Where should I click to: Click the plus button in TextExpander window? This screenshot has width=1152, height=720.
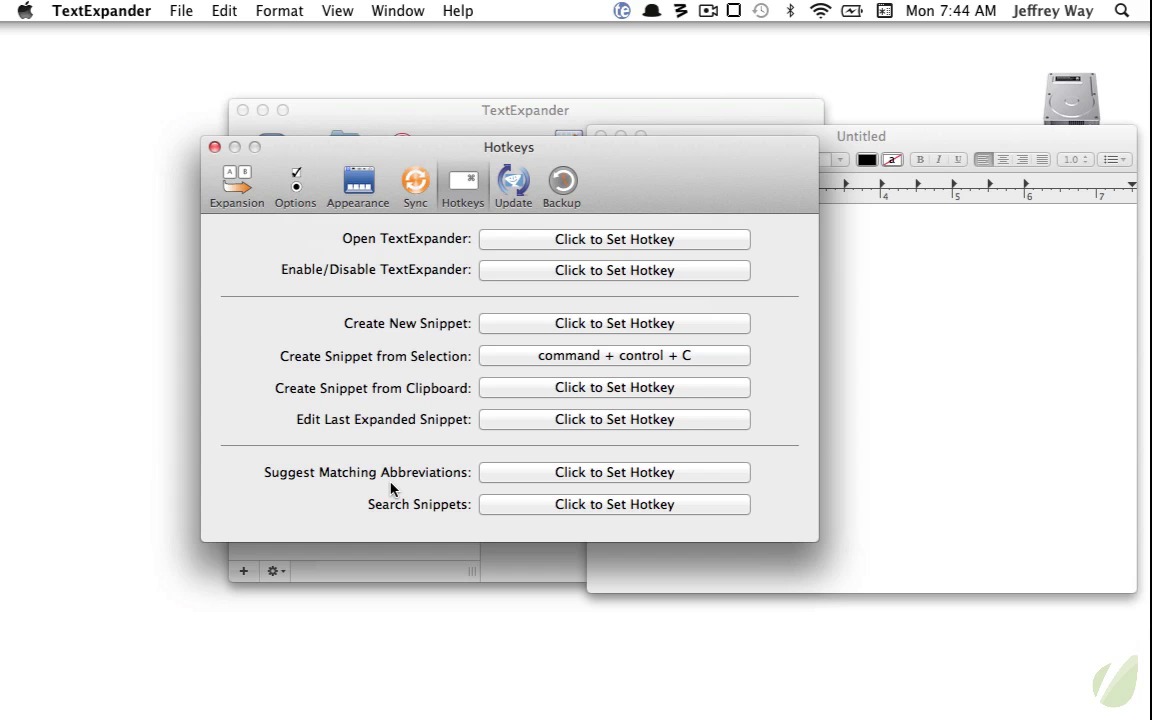(x=244, y=571)
